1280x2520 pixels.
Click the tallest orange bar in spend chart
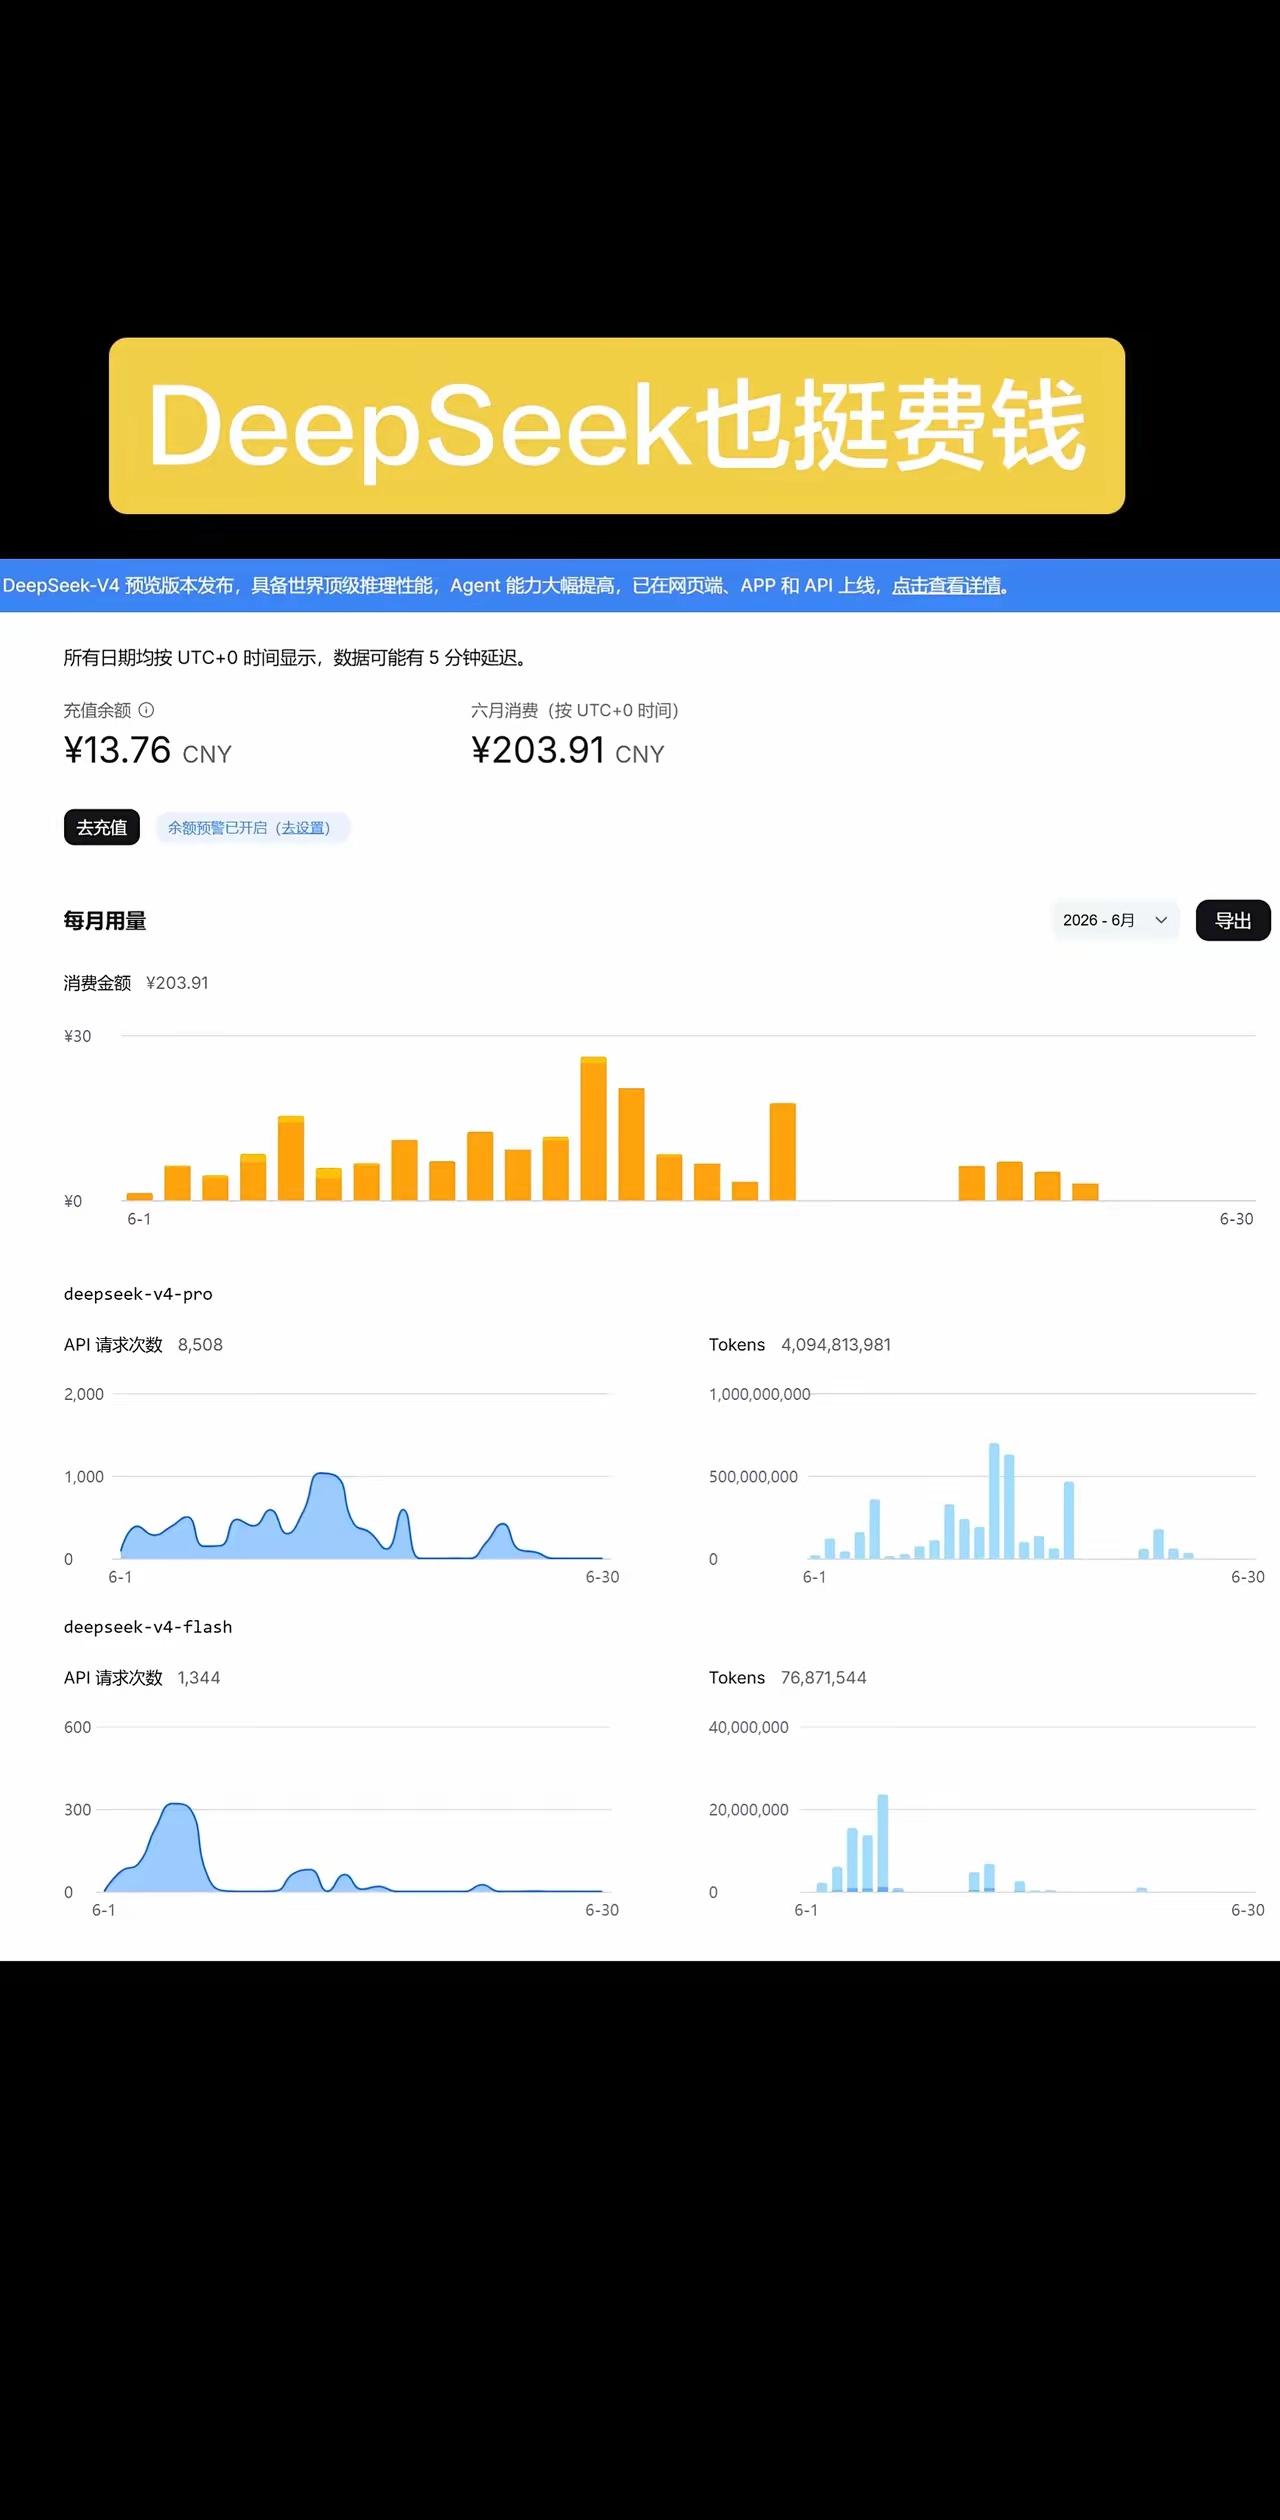click(x=594, y=1128)
